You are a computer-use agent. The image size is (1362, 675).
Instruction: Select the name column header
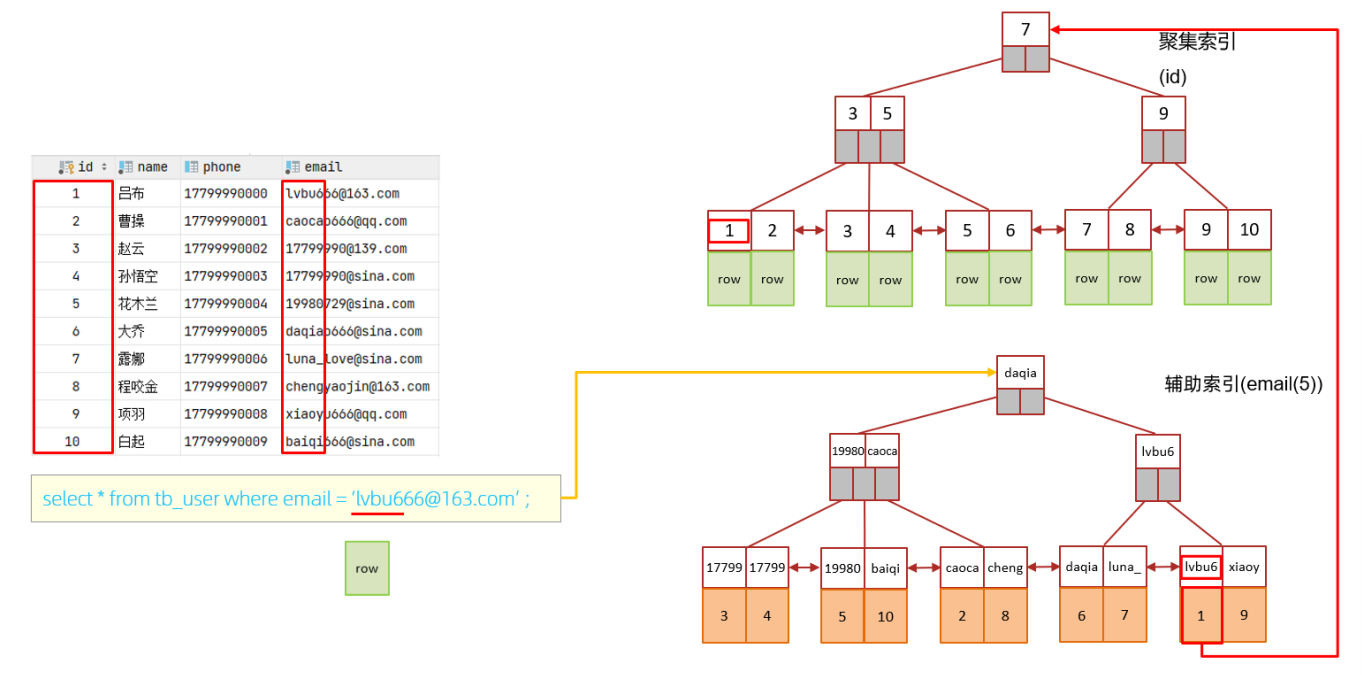[x=146, y=167]
